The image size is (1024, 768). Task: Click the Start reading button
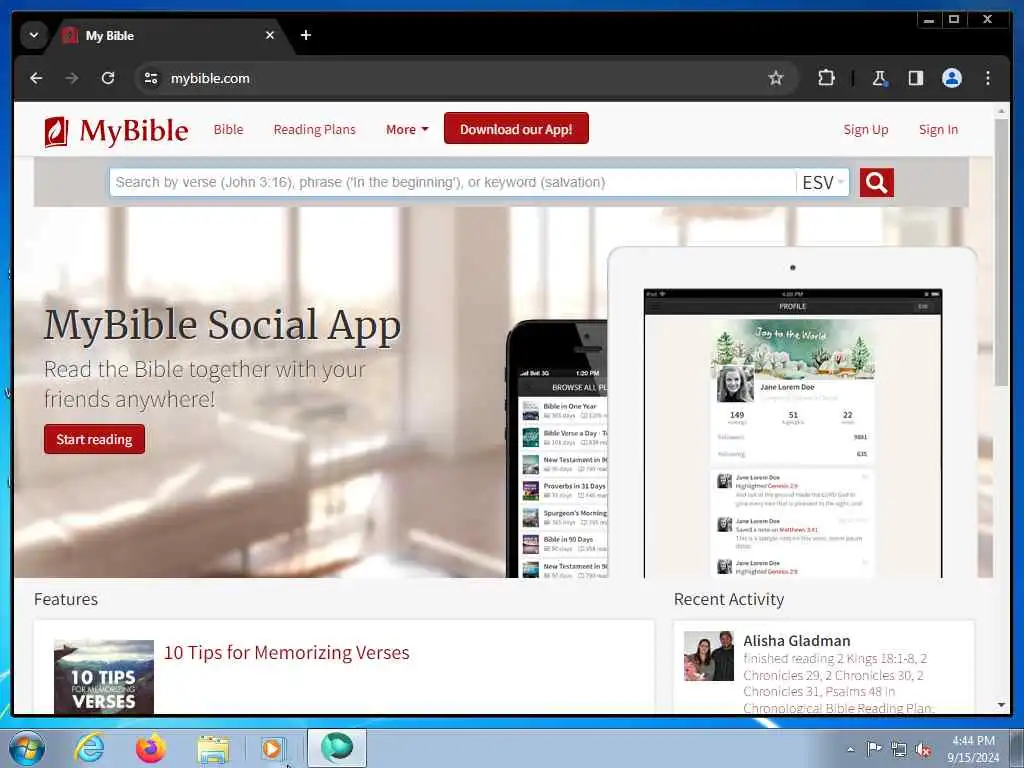click(94, 439)
